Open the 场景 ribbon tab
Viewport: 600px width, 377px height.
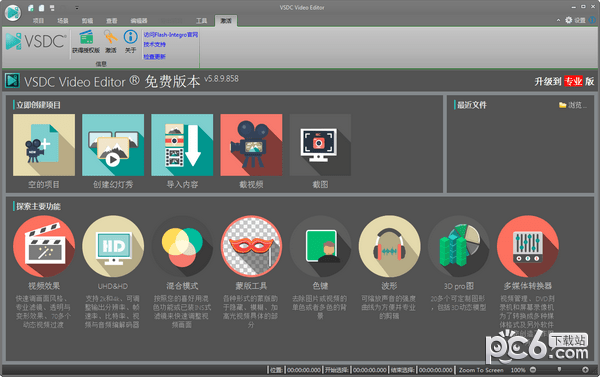63,21
